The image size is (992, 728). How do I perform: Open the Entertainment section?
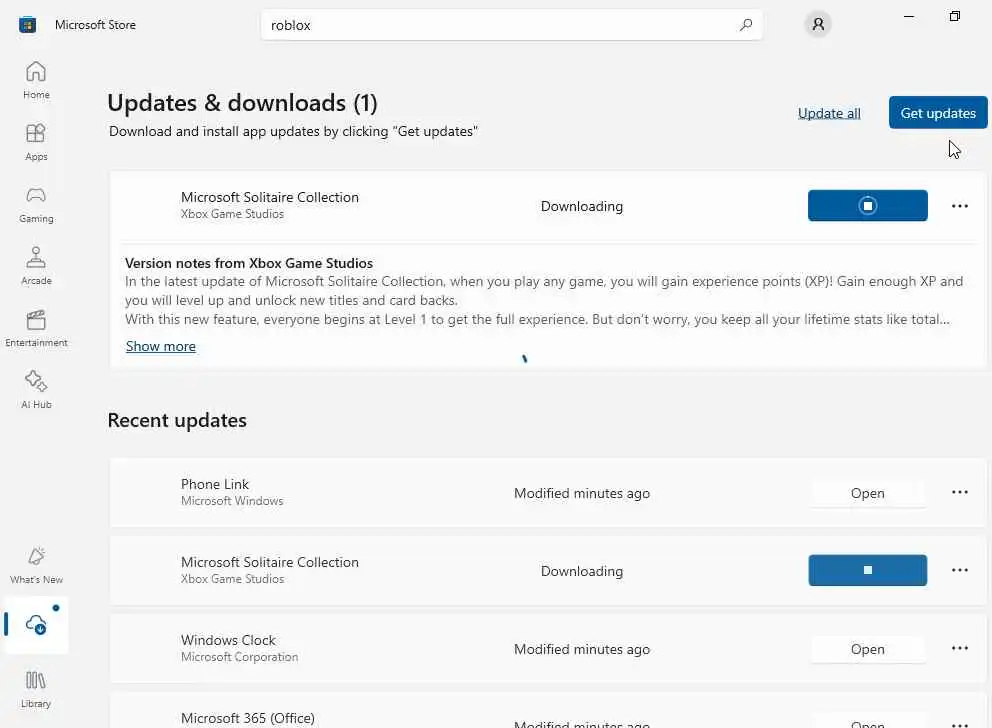click(x=36, y=328)
